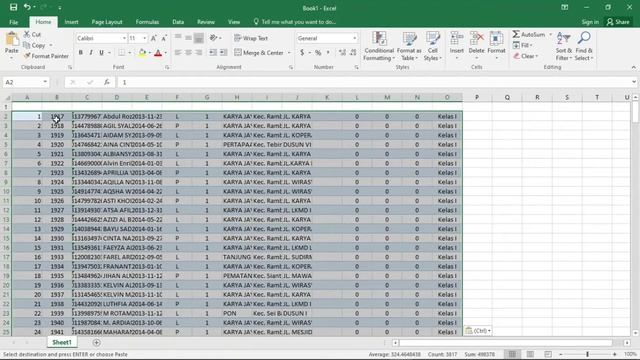Open Format as Table
Screen dimensions: 640x360
click(409, 46)
